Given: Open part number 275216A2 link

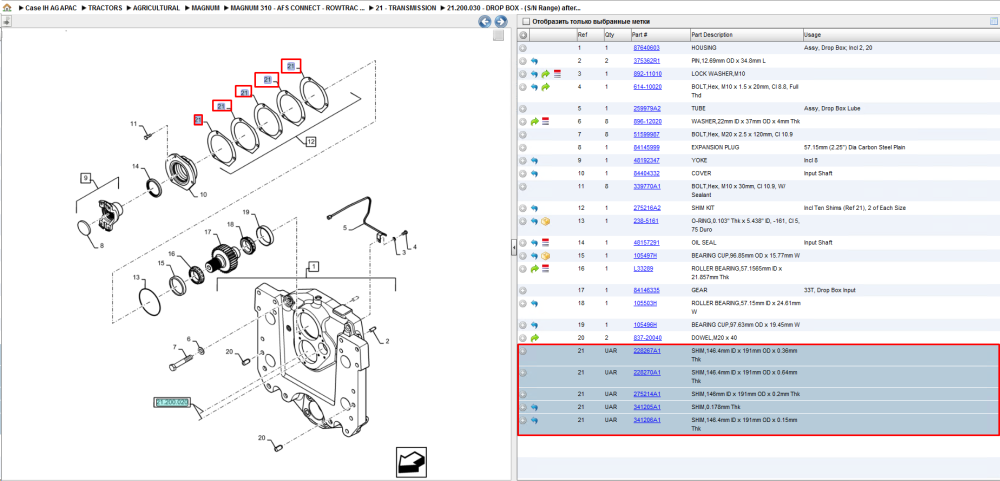Looking at the screenshot, I should 647,208.
